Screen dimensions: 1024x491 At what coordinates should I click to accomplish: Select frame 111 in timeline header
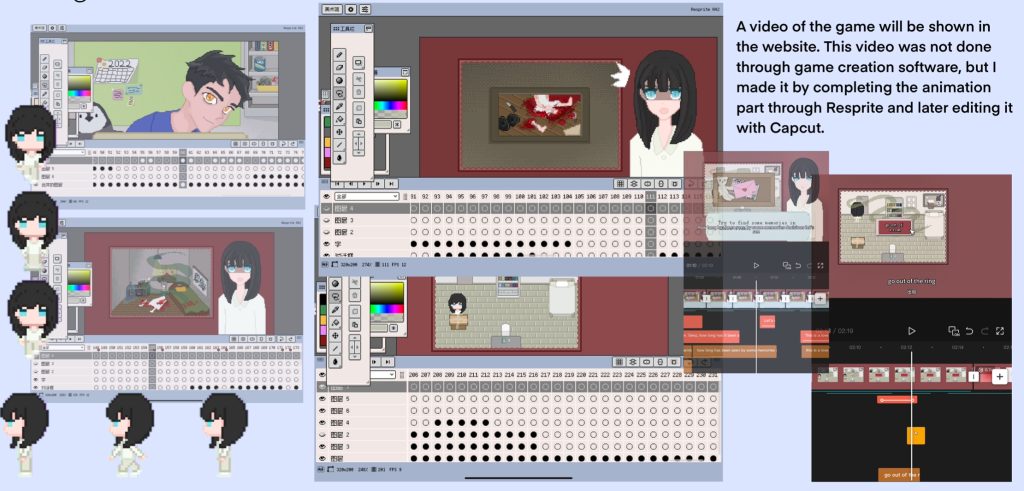pos(650,197)
